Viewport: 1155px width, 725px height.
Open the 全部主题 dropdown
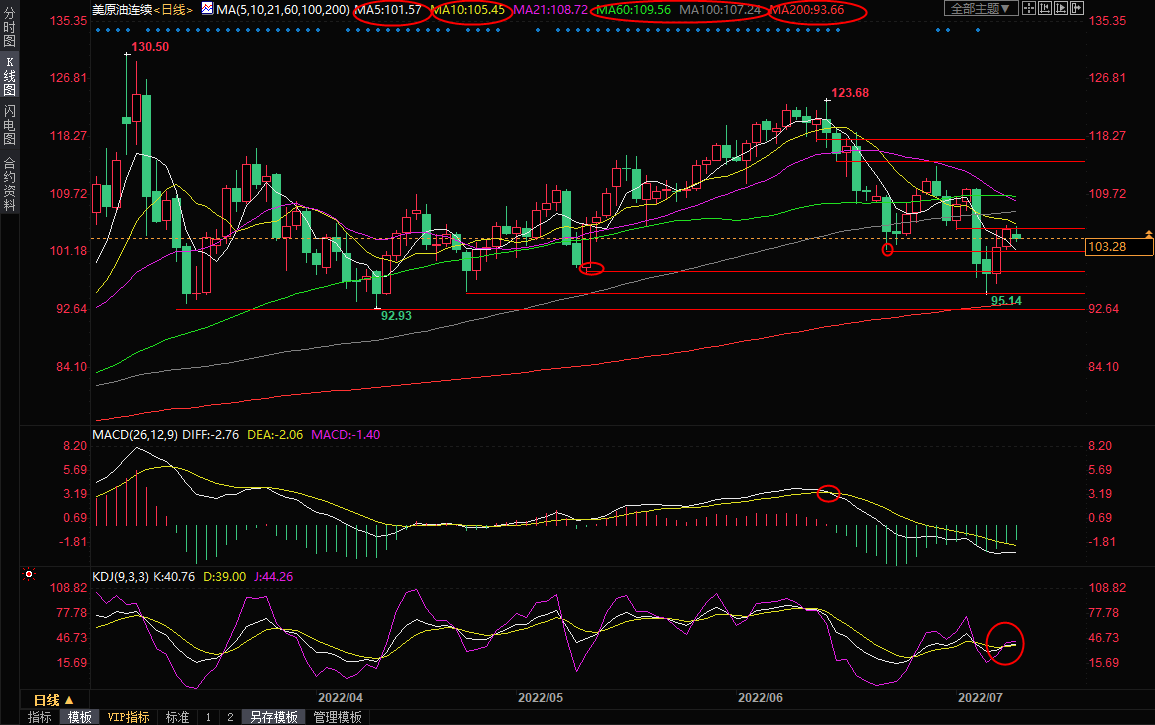click(x=980, y=8)
